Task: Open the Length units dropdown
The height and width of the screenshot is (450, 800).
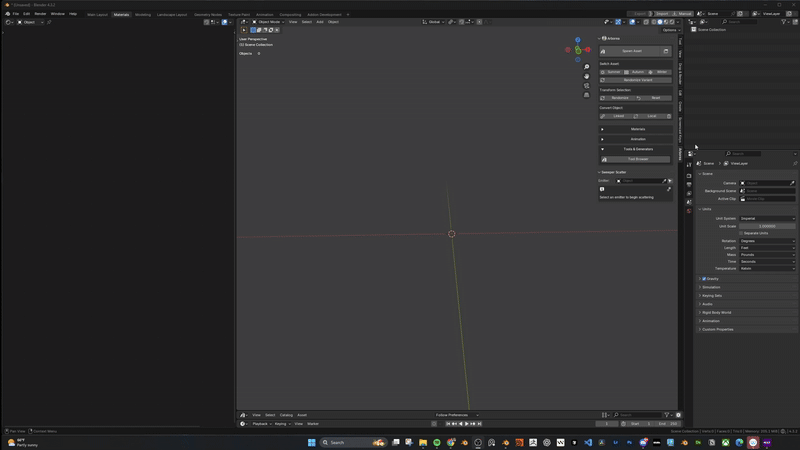Action: pos(767,248)
